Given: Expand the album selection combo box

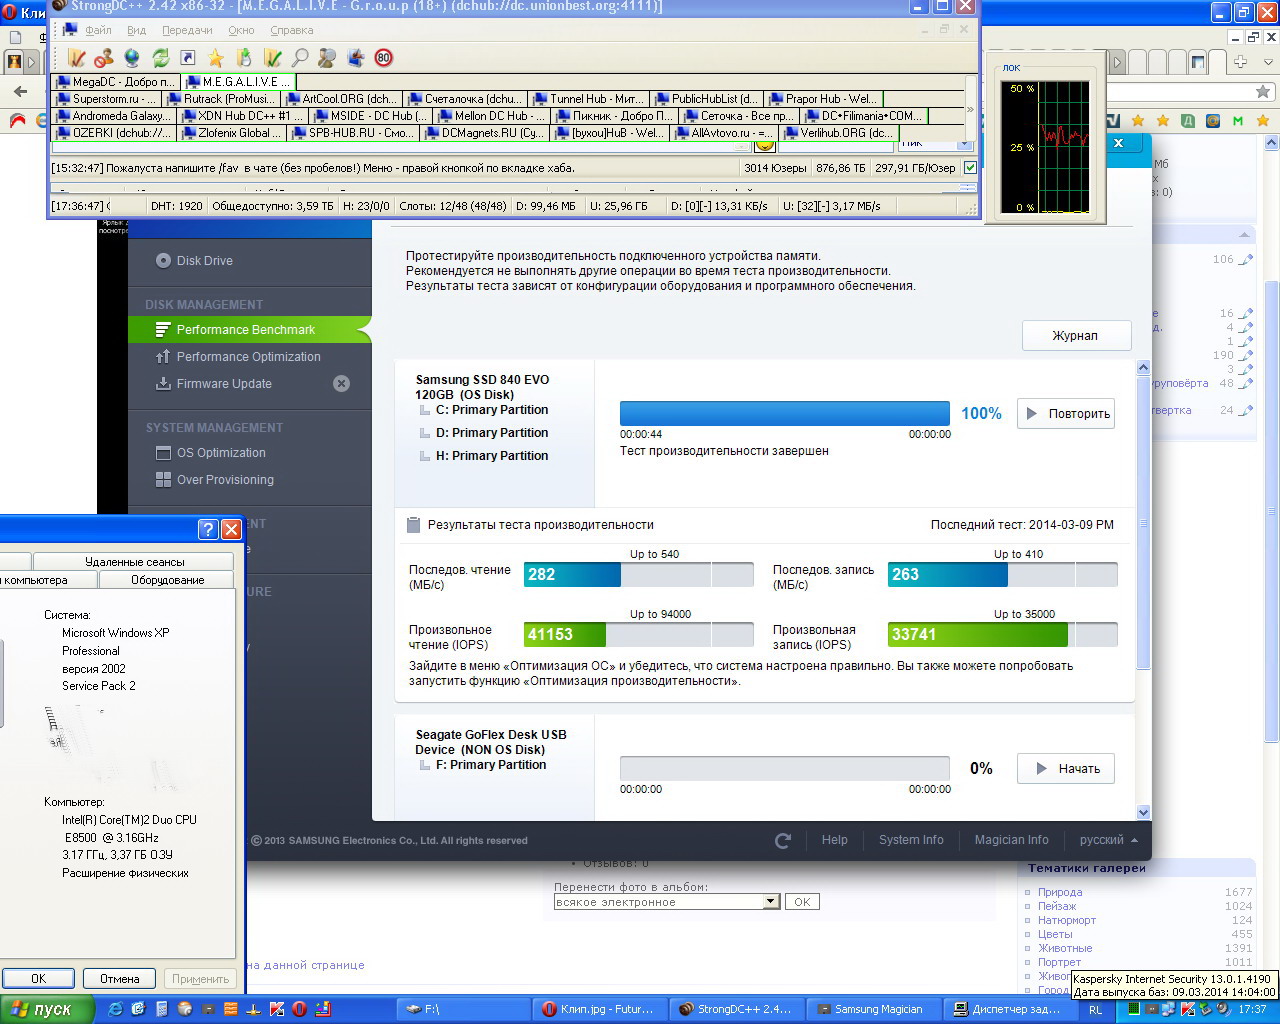Looking at the screenshot, I should click(x=770, y=902).
